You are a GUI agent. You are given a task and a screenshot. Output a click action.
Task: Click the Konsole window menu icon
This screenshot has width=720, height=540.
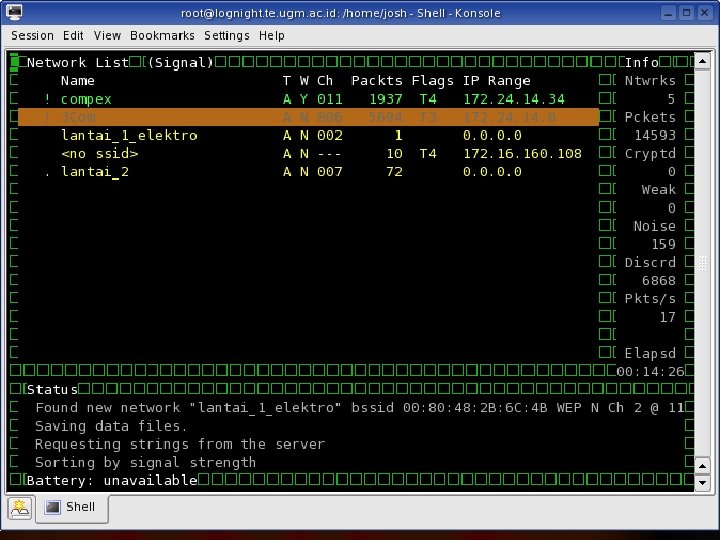[14, 12]
